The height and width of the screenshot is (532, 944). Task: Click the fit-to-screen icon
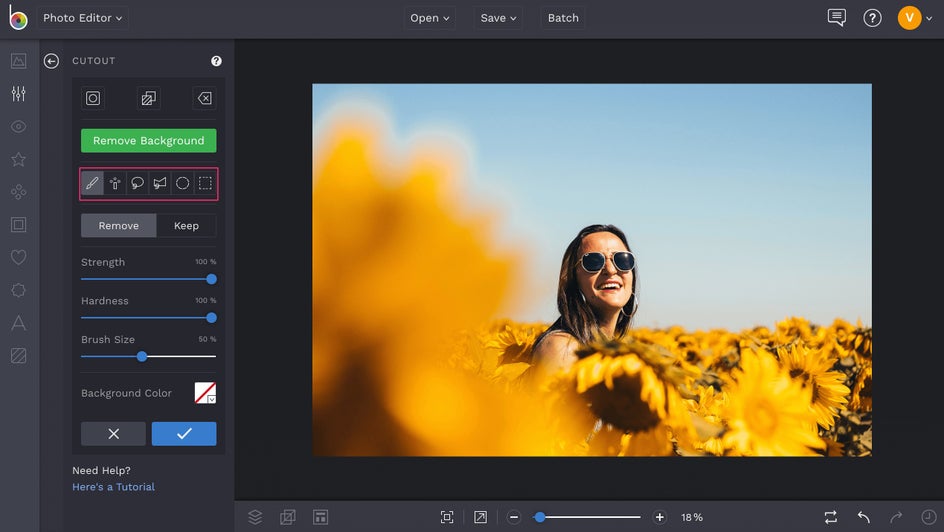coord(447,517)
